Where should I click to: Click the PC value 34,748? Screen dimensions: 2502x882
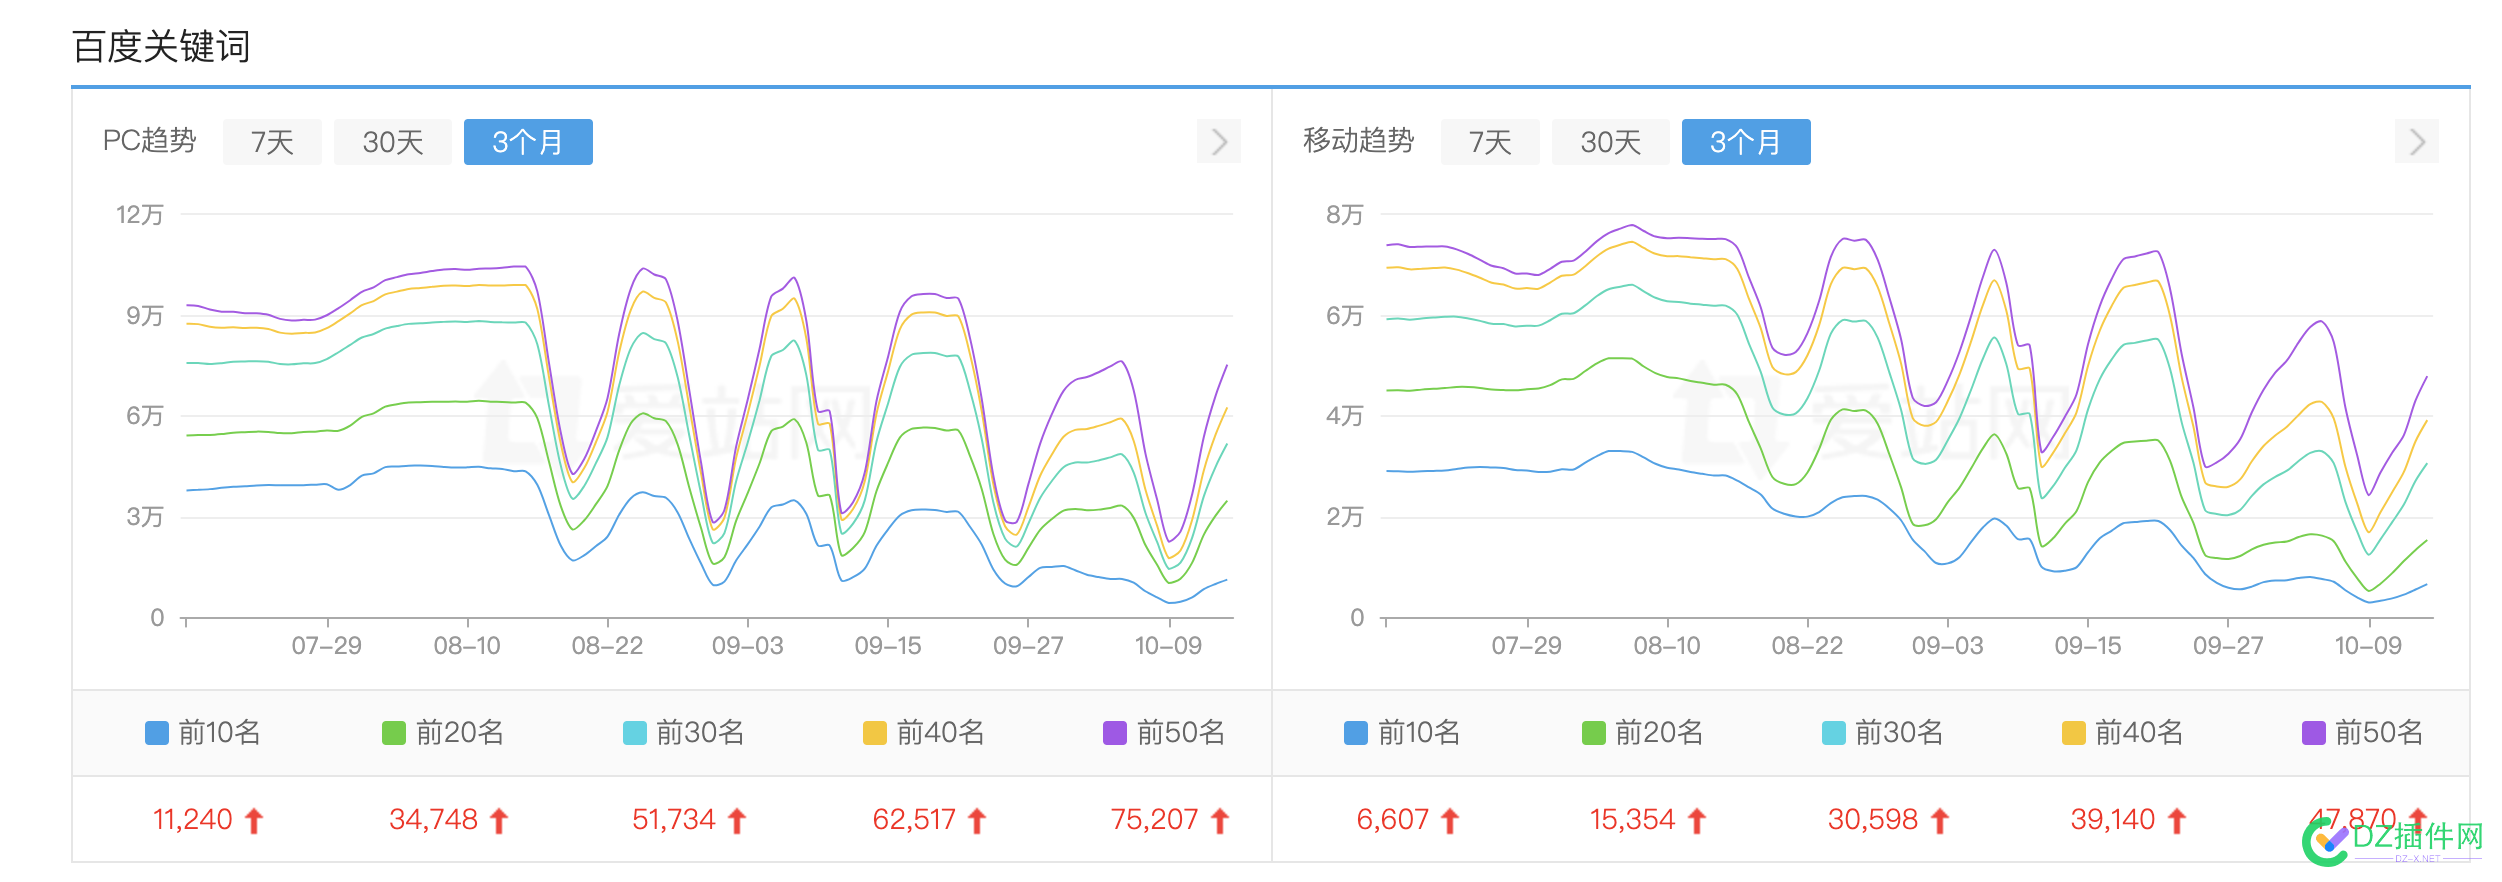click(434, 820)
